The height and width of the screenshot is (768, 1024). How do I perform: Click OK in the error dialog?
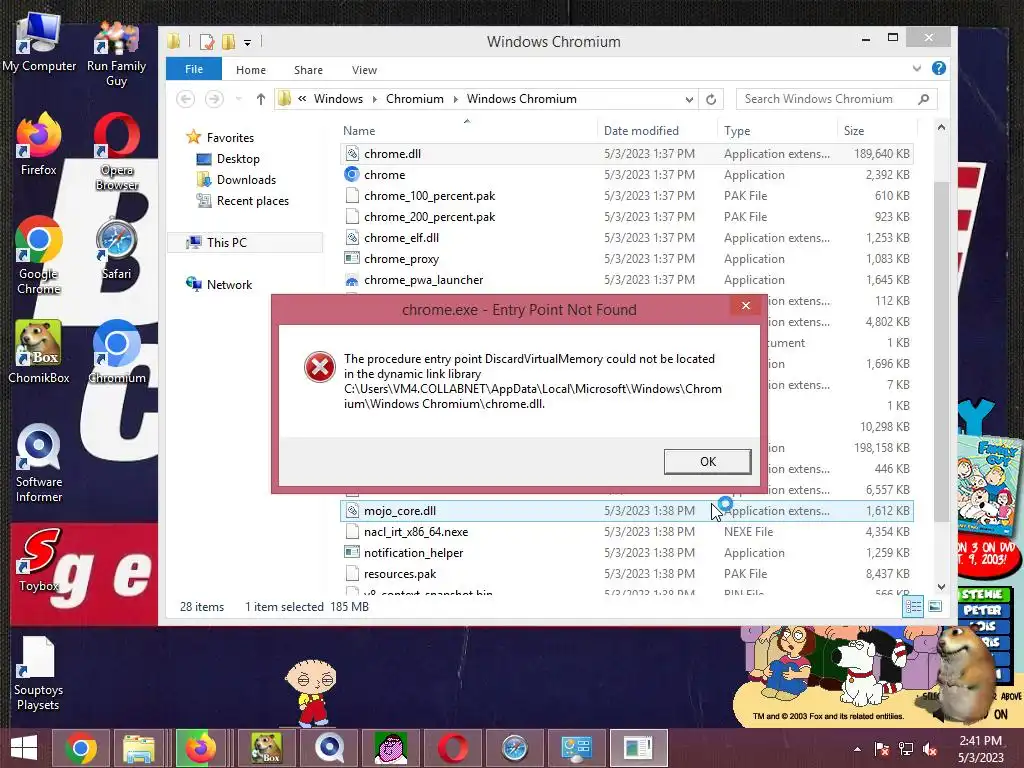pyautogui.click(x=707, y=462)
